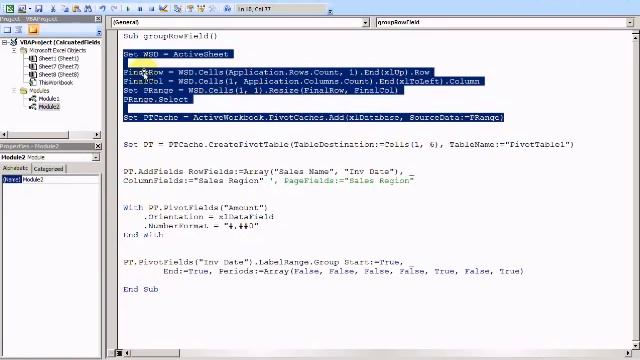Click the Undo arrow icon

(x=103, y=8)
